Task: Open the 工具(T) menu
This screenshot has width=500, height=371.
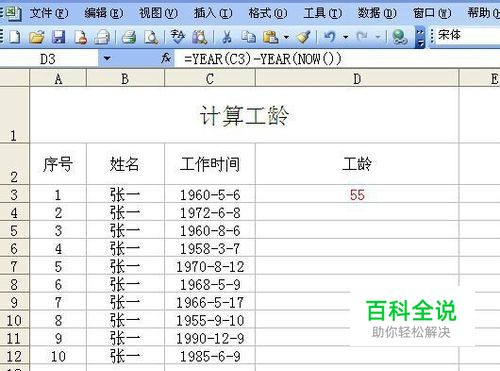Action: [323, 13]
